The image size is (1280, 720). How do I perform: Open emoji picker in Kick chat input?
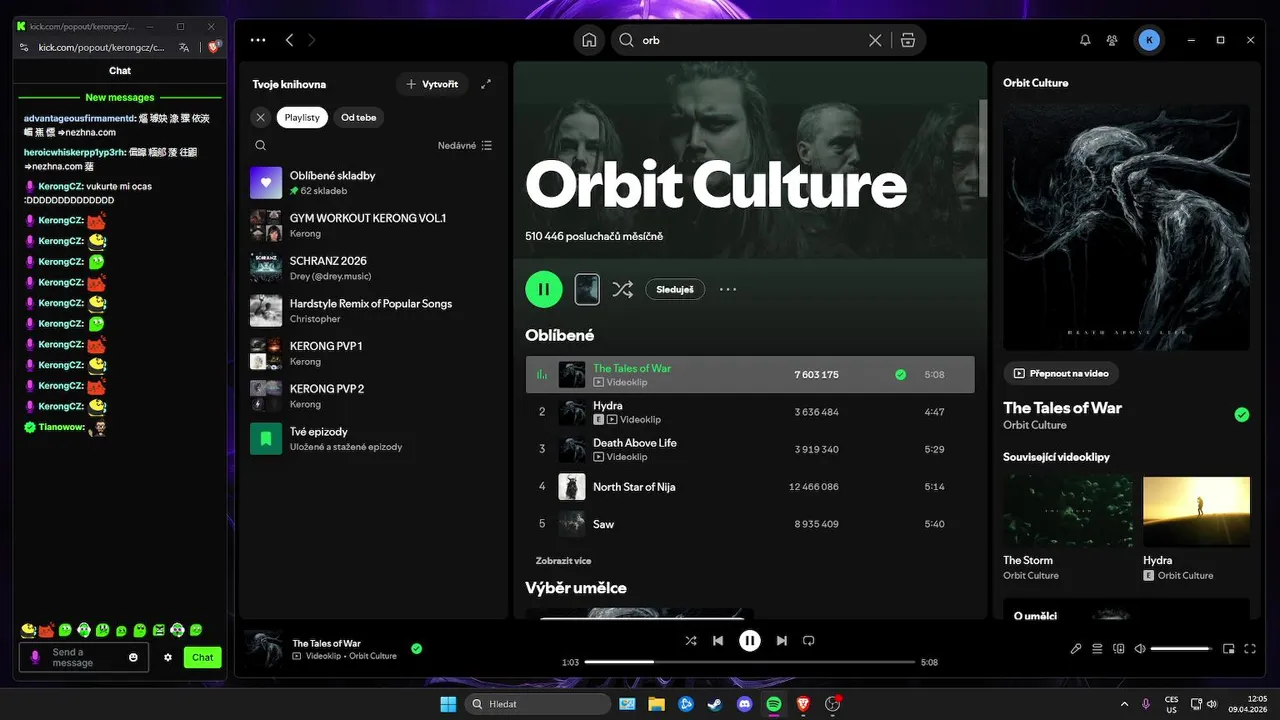(x=134, y=657)
